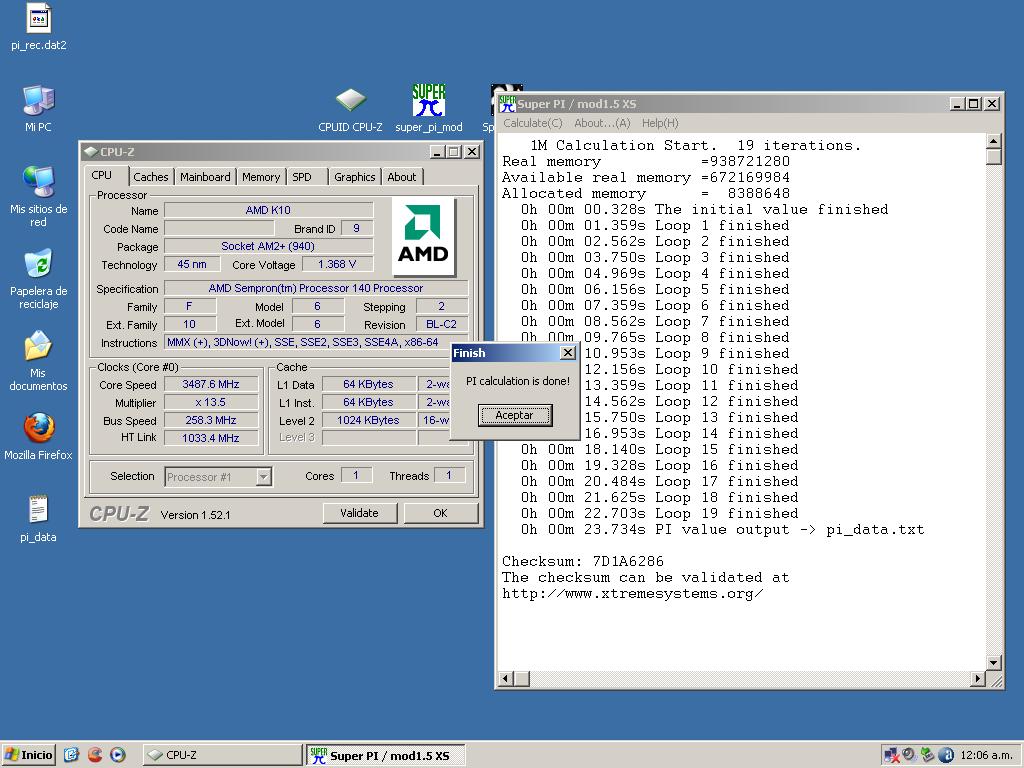This screenshot has width=1024, height=768.
Task: Click the OK button in CPU-Z
Action: point(441,513)
